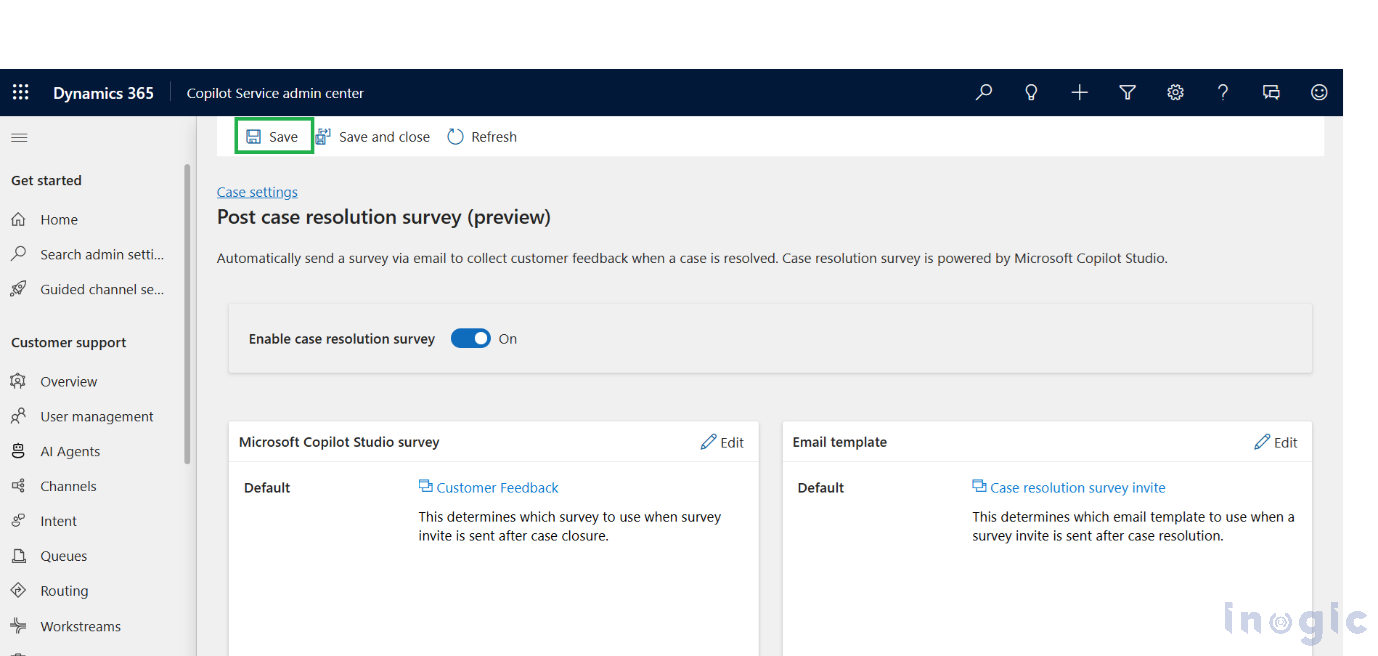Edit the Microsoft Copilot Studio survey
The height and width of the screenshot is (656, 1378).
(x=722, y=442)
